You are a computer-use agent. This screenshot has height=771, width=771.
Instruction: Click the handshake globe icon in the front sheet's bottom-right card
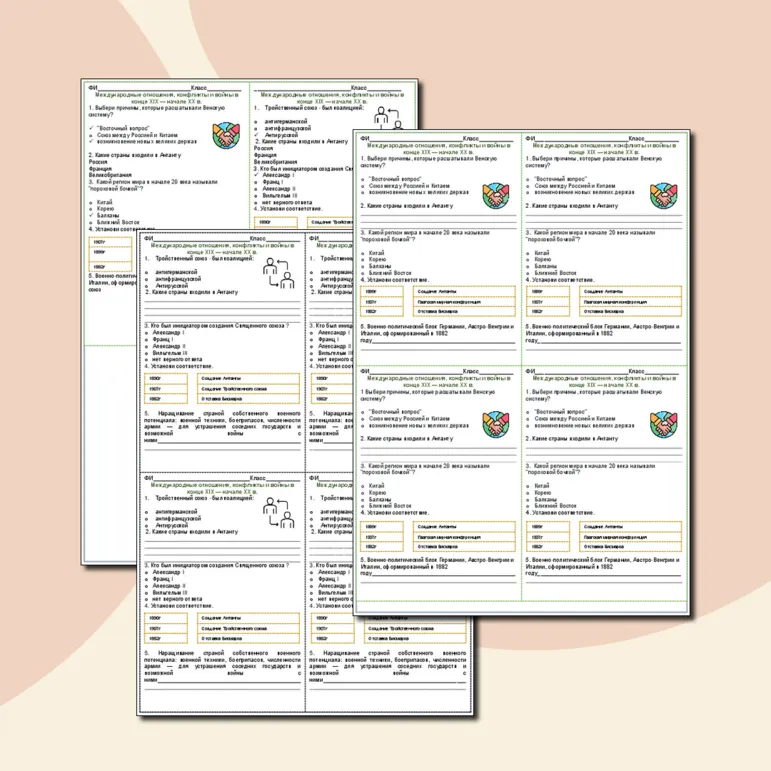(x=663, y=424)
